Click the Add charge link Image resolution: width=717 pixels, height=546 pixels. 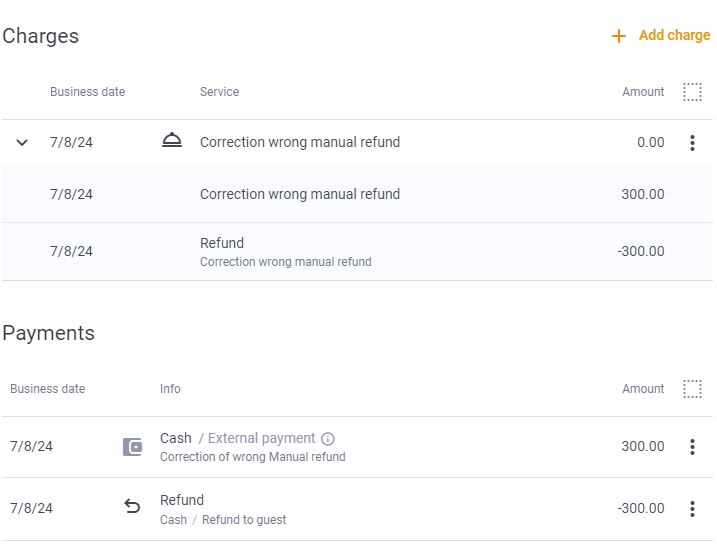point(674,35)
